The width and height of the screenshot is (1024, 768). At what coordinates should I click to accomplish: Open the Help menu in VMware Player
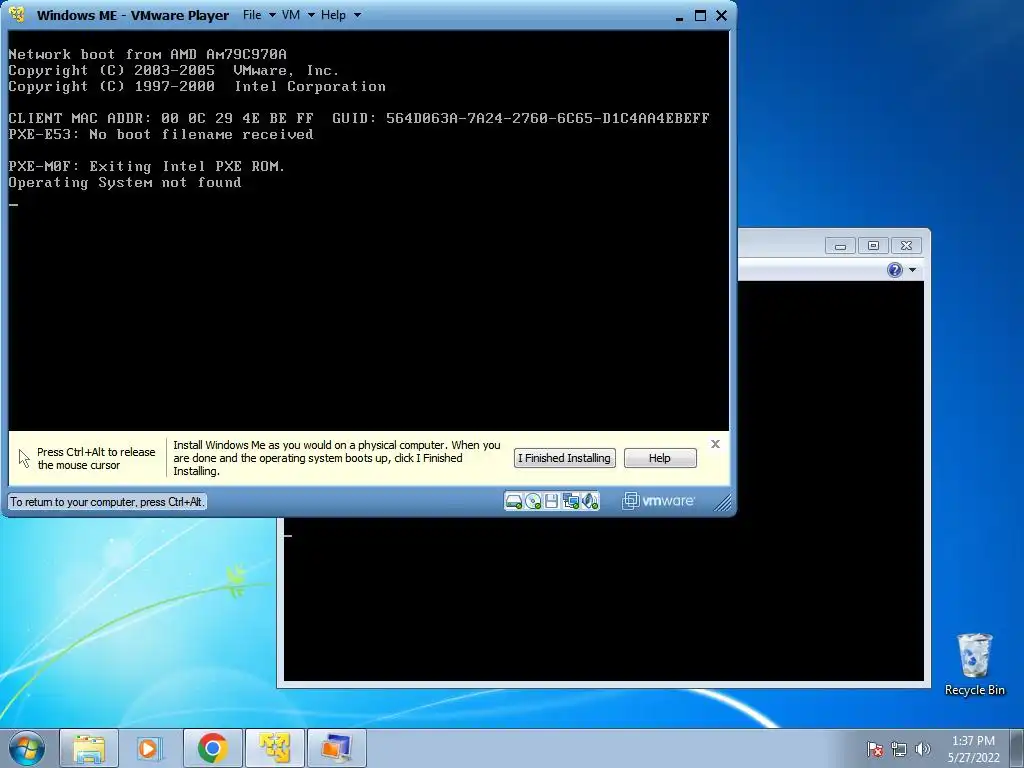click(x=333, y=15)
